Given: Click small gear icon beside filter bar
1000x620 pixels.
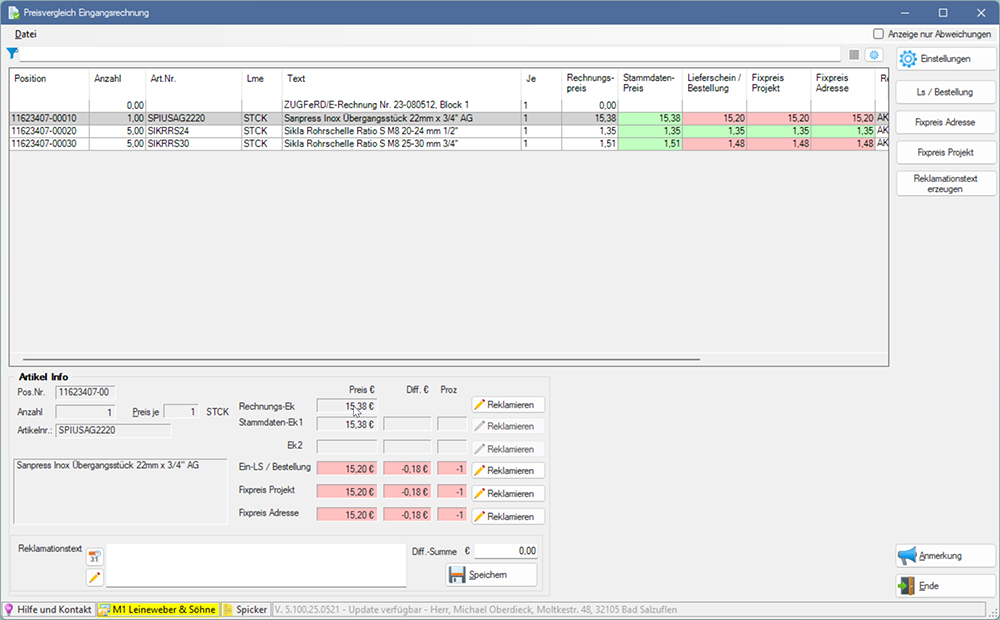Looking at the screenshot, I should [874, 55].
